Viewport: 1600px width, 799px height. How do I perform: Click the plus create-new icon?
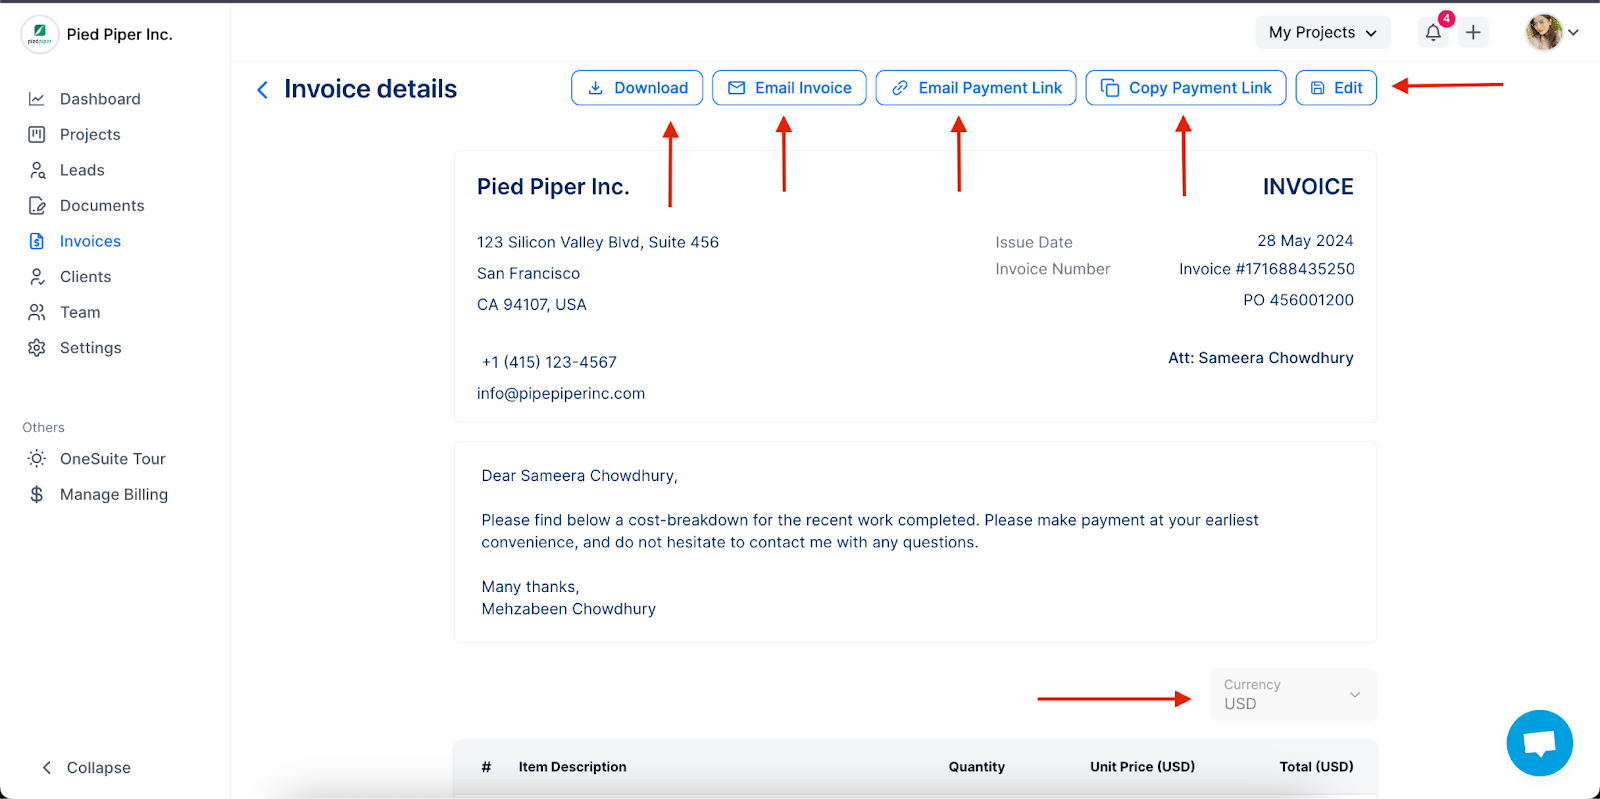coord(1473,32)
